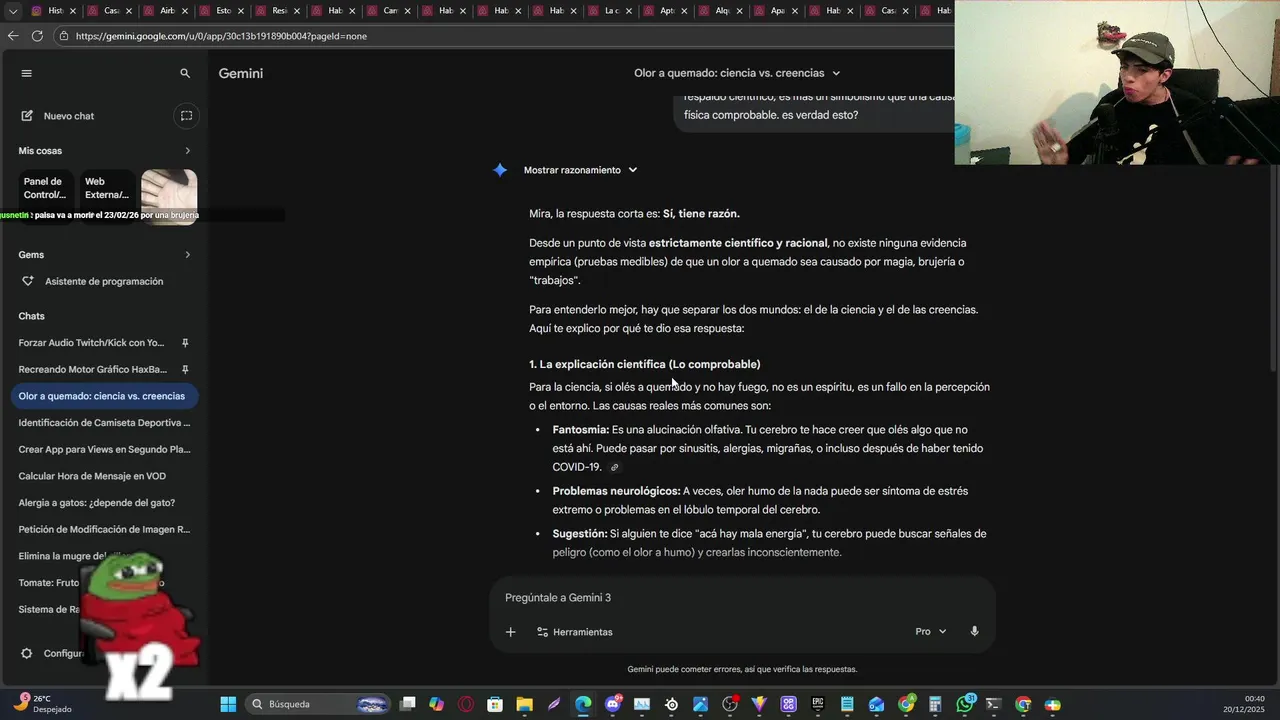Screen dimensions: 1280x720
Task: Open File Explorer folder icon on taskbar
Action: point(524,704)
